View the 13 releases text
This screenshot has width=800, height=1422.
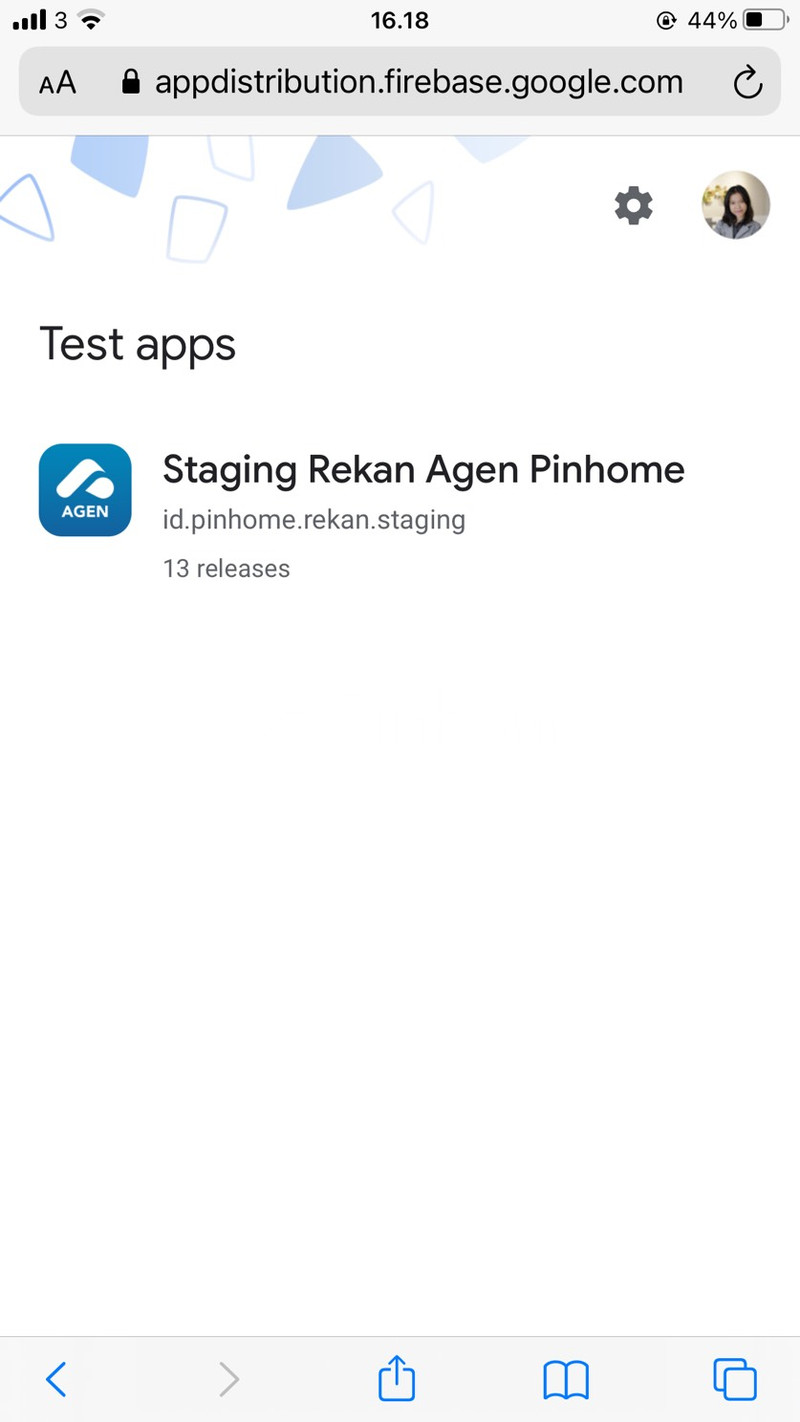click(226, 568)
